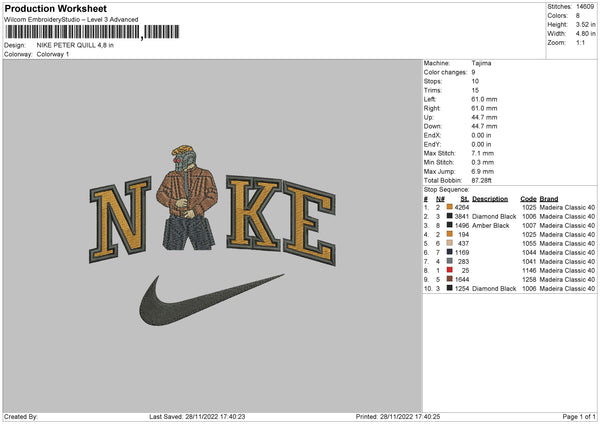Image resolution: width=600 pixels, height=424 pixels.
Task: Click the embroidered letter K in the design
Action: (x=254, y=213)
